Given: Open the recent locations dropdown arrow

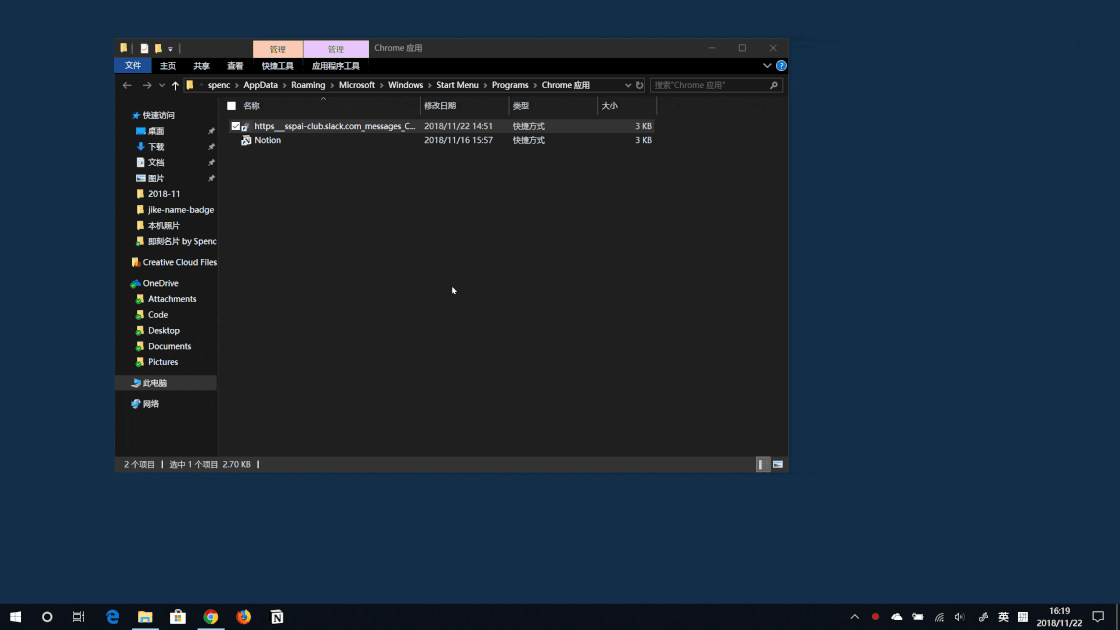Looking at the screenshot, I should click(x=162, y=86).
